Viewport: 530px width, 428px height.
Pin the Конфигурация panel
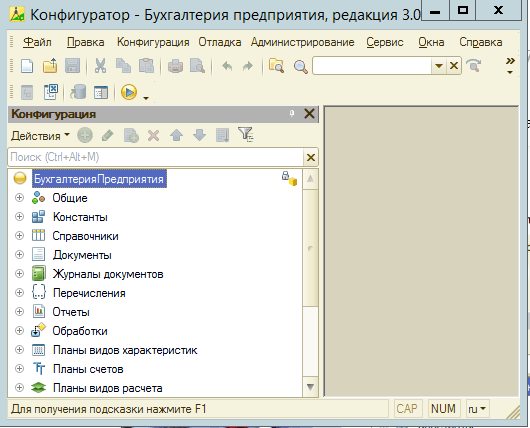(292, 114)
